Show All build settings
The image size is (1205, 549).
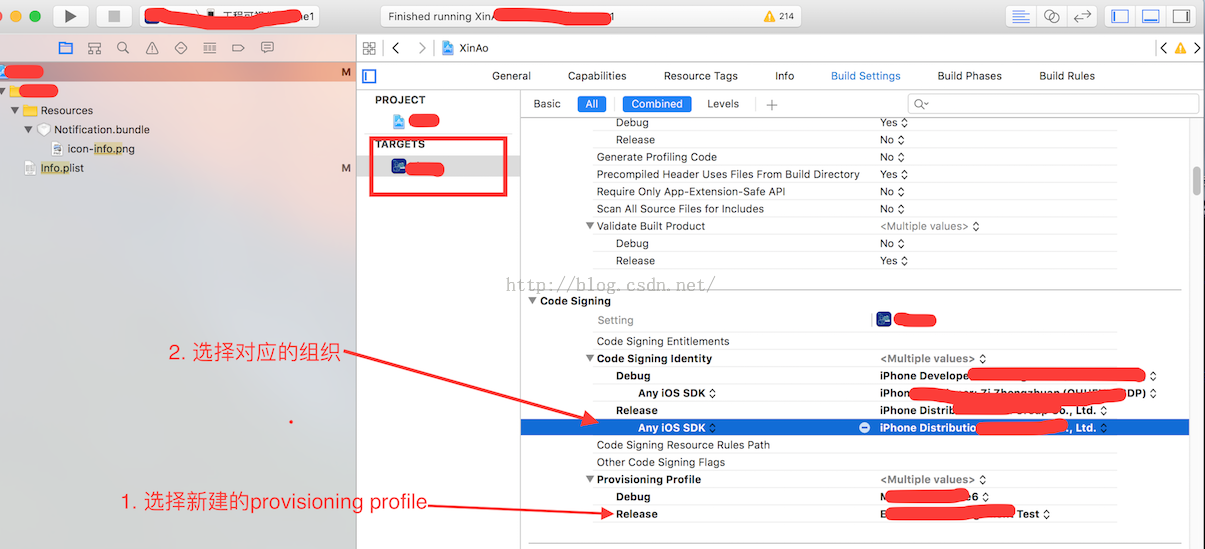coord(592,104)
